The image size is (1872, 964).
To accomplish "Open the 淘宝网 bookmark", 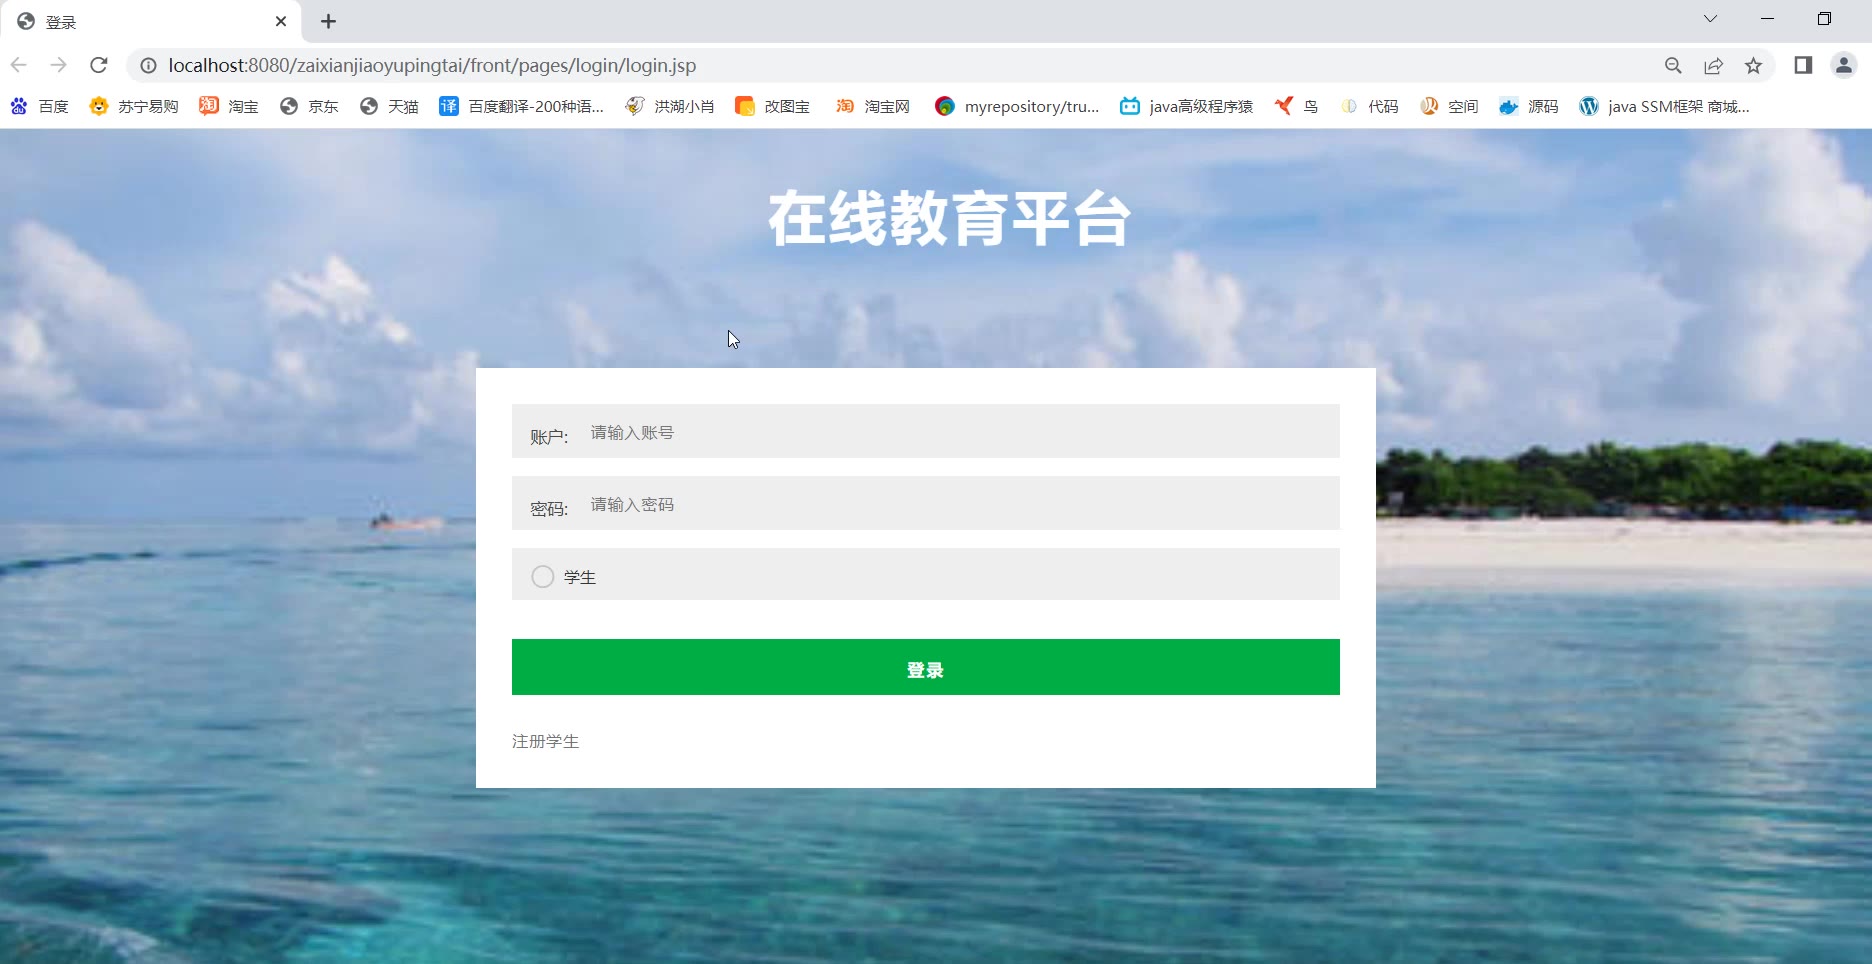I will coord(872,106).
